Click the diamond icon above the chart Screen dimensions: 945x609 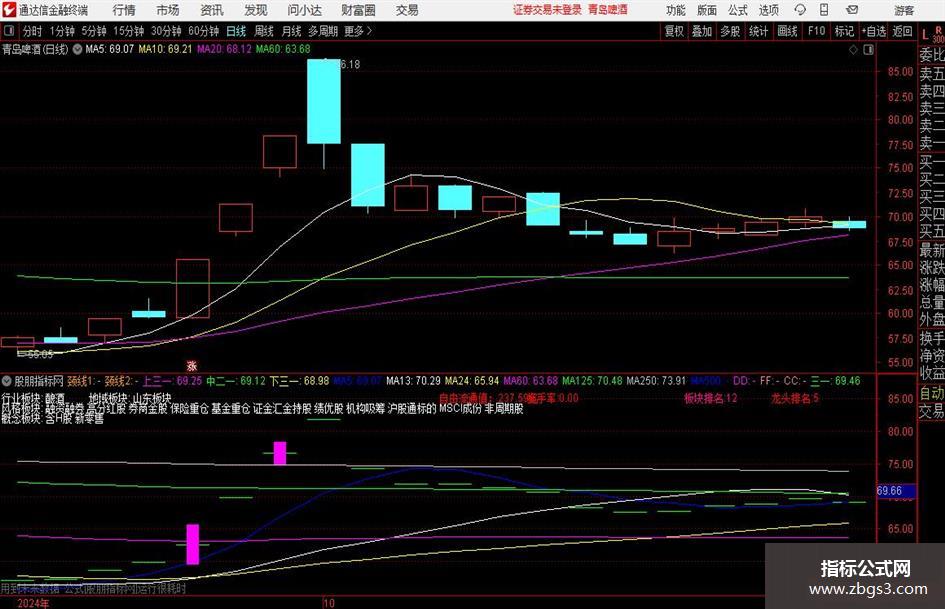click(853, 50)
